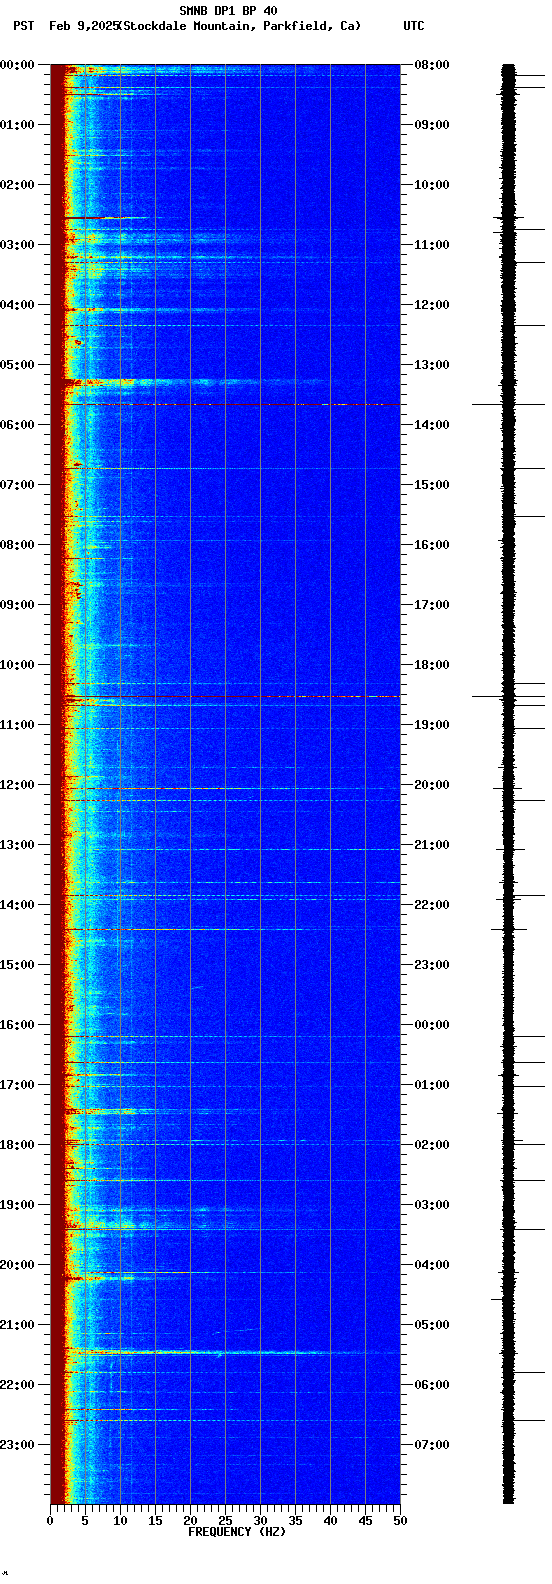Viewport: 552px width, 1584px height.
Task: Click the 25 Hz frequency tick label
Action: (x=225, y=1521)
